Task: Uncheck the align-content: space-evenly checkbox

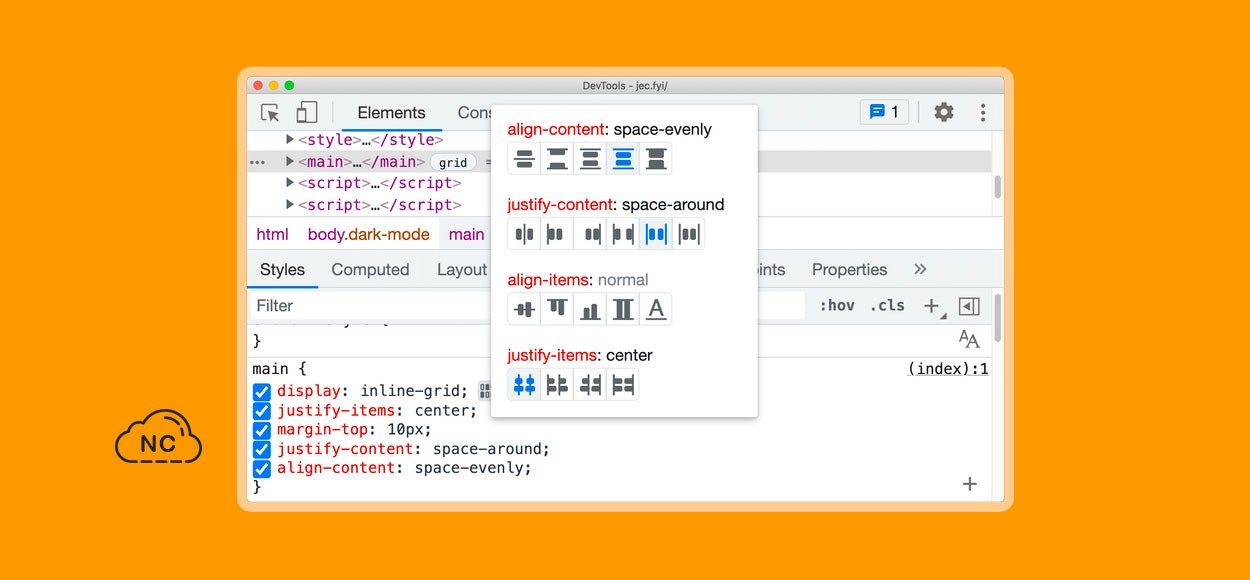Action: 262,468
